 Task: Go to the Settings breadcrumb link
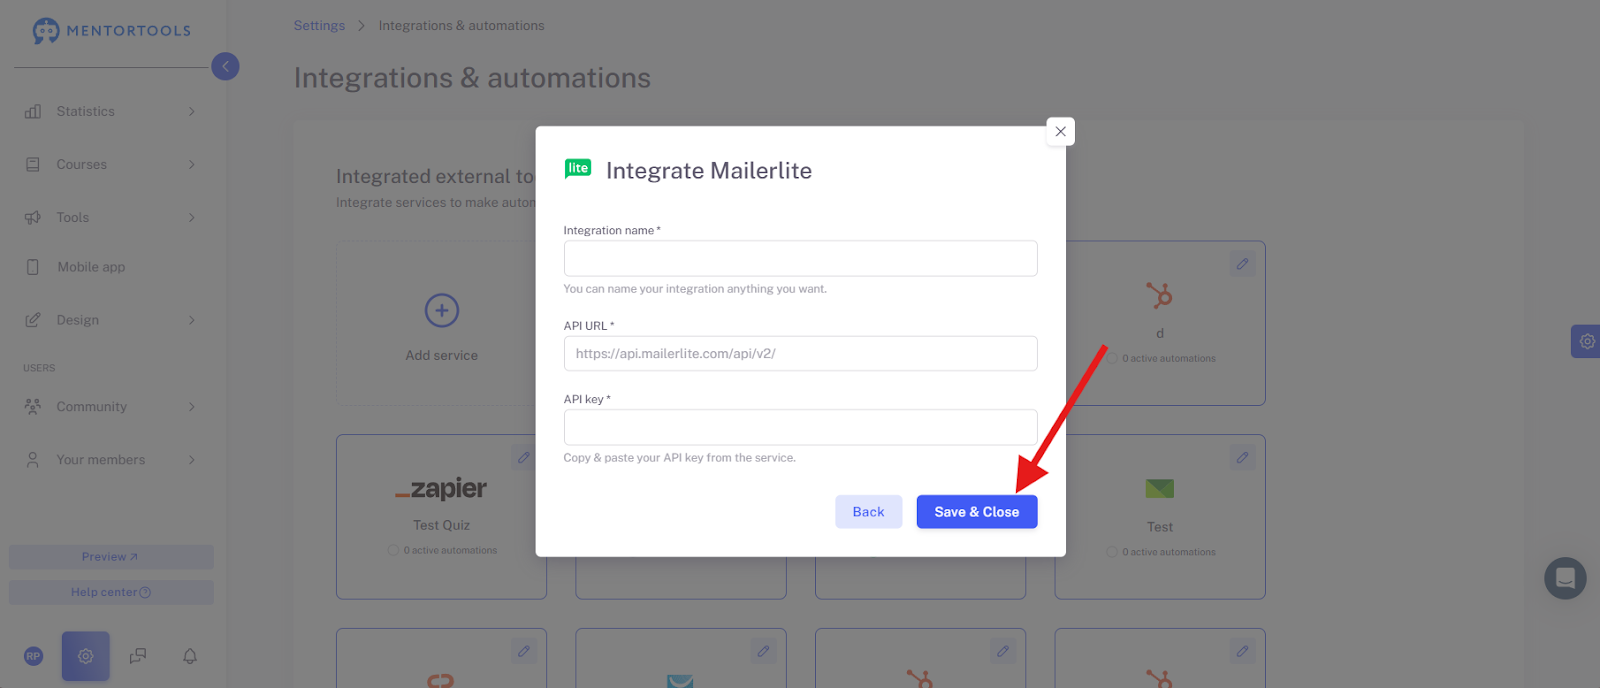coord(319,25)
